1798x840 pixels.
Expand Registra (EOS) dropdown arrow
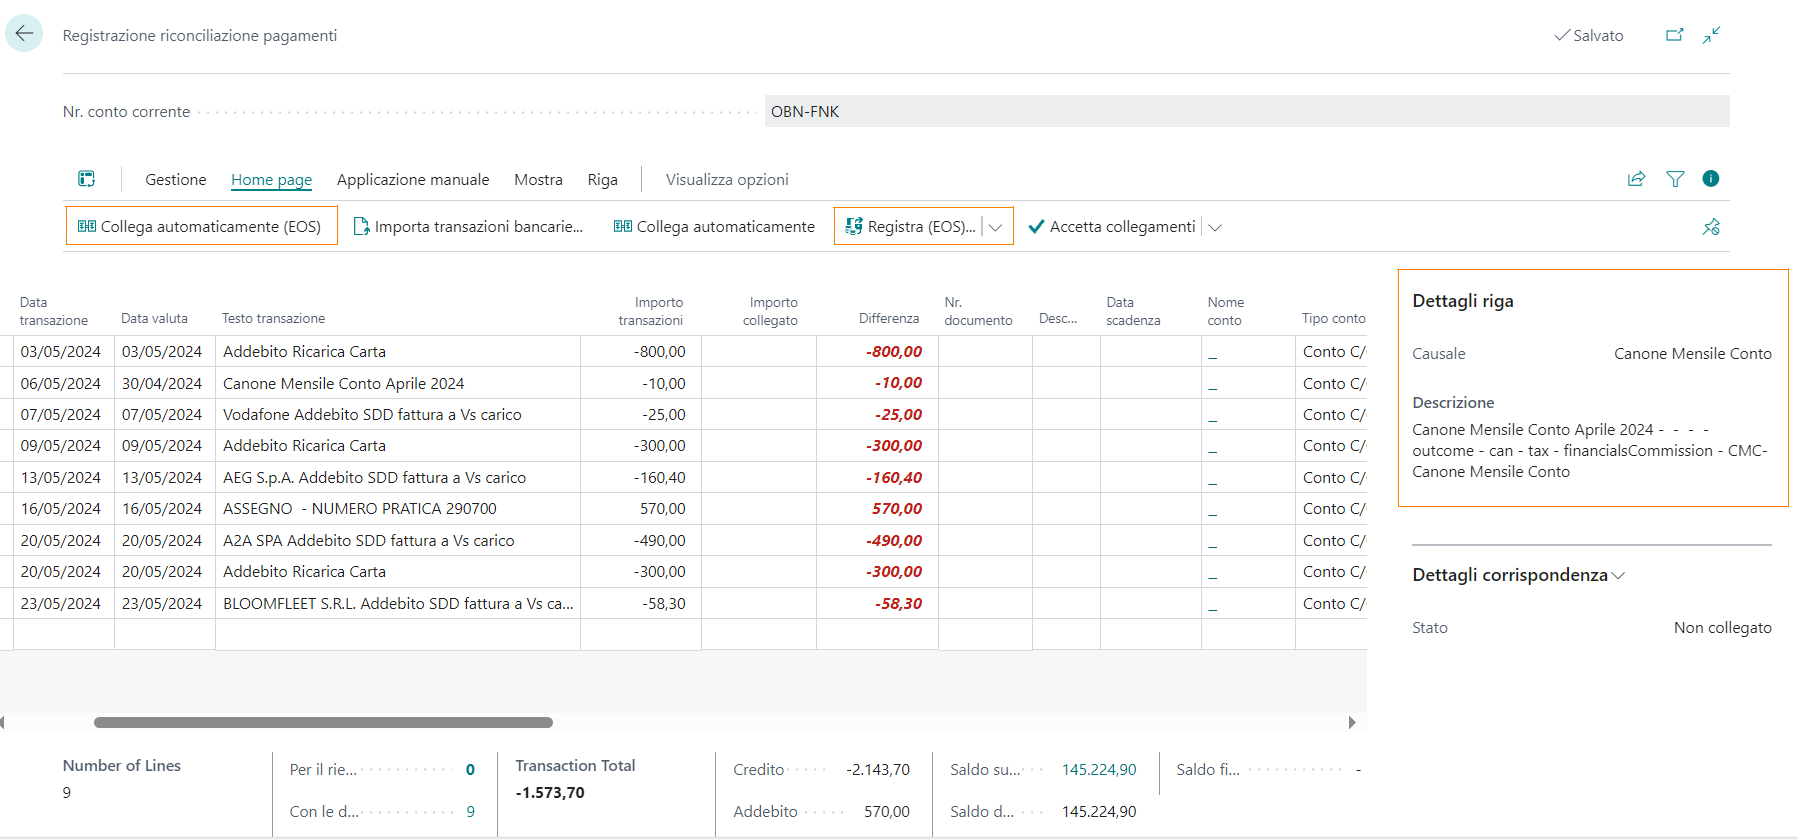[996, 227]
